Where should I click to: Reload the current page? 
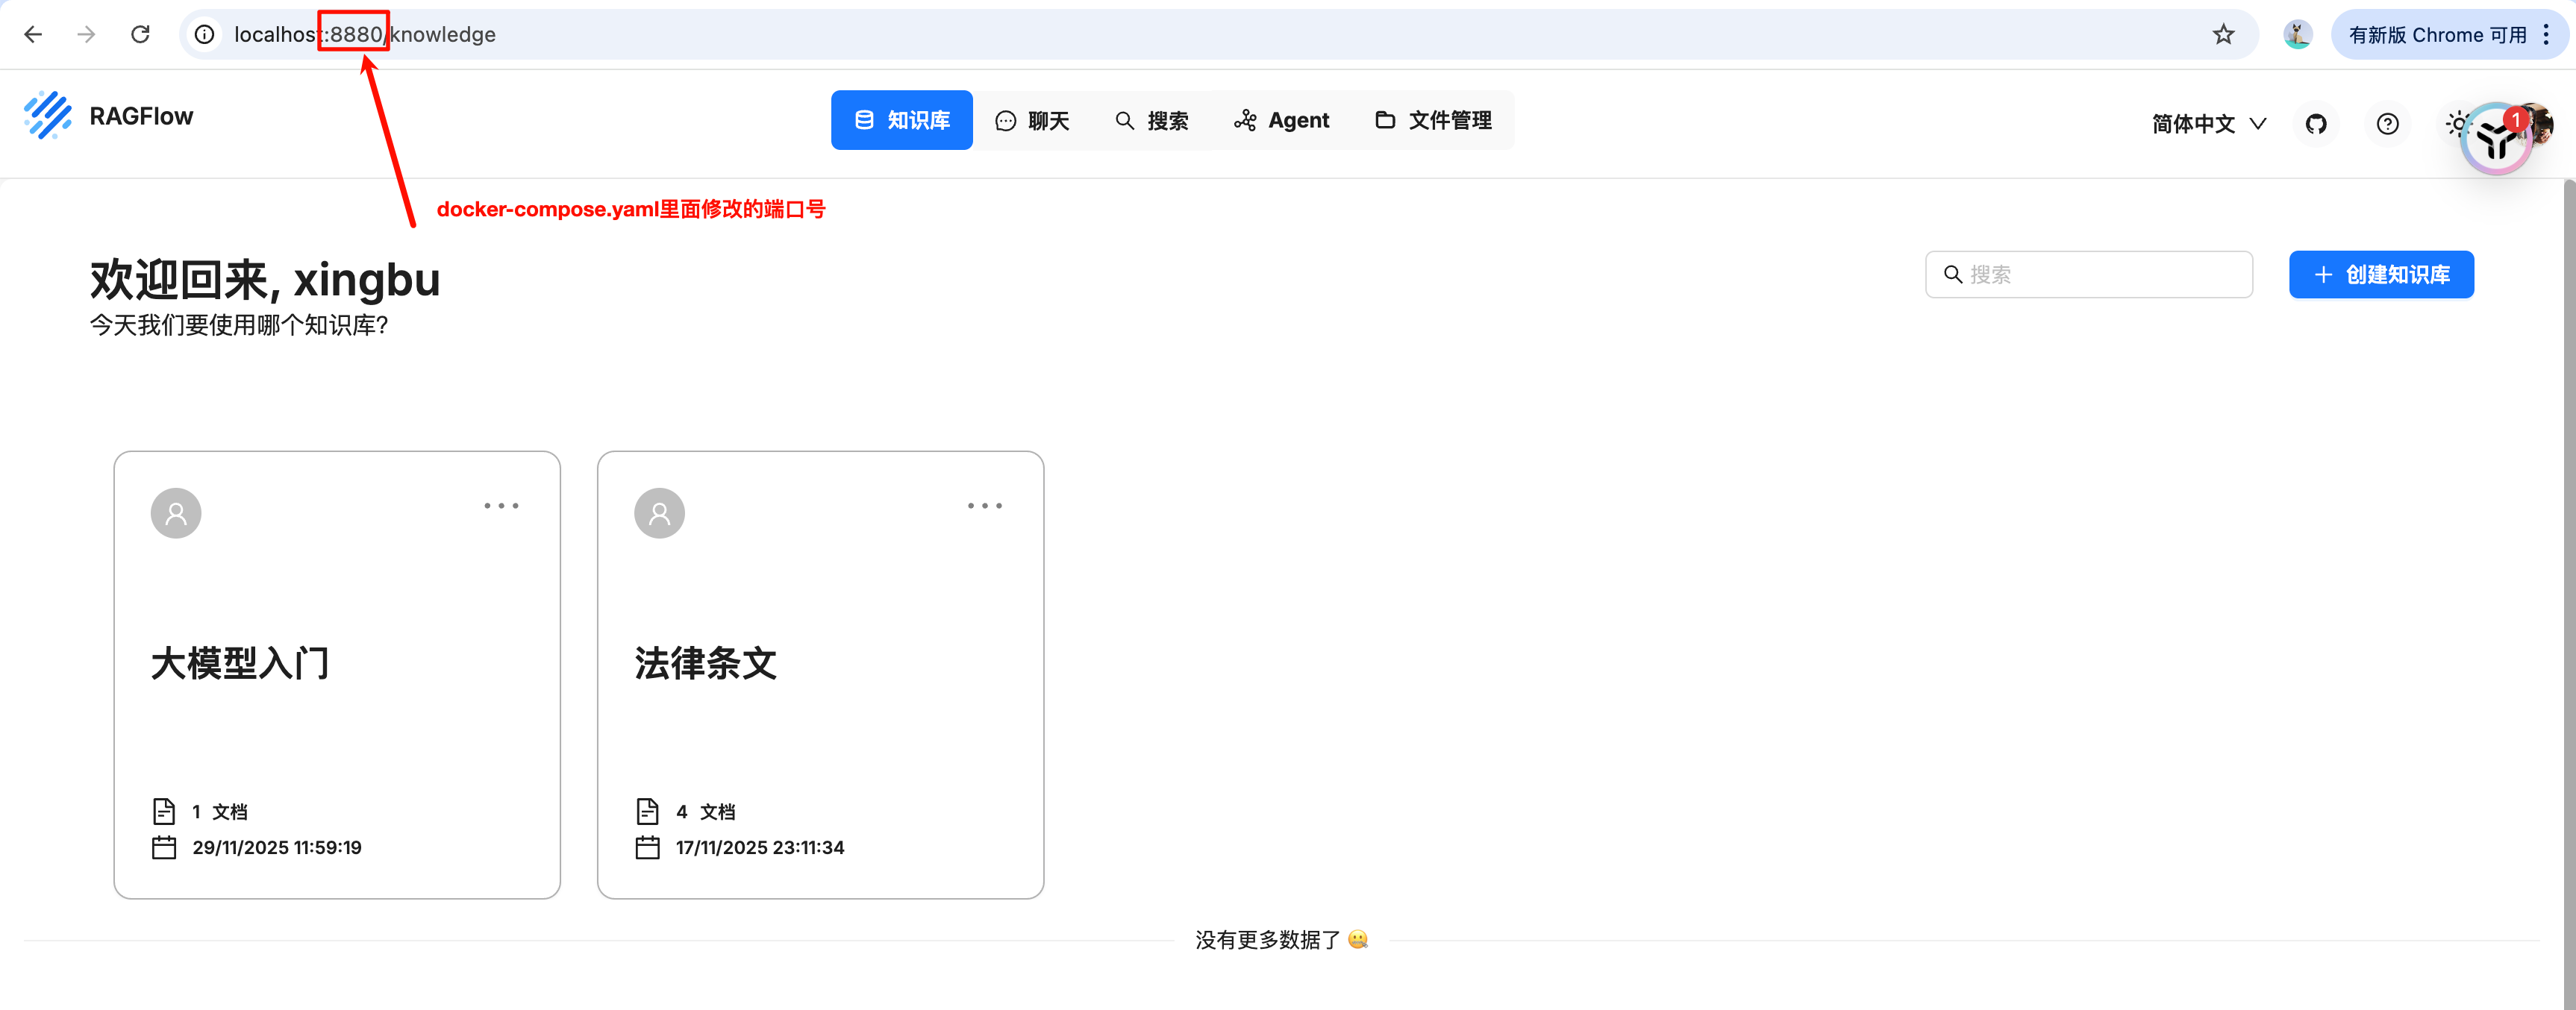141,34
